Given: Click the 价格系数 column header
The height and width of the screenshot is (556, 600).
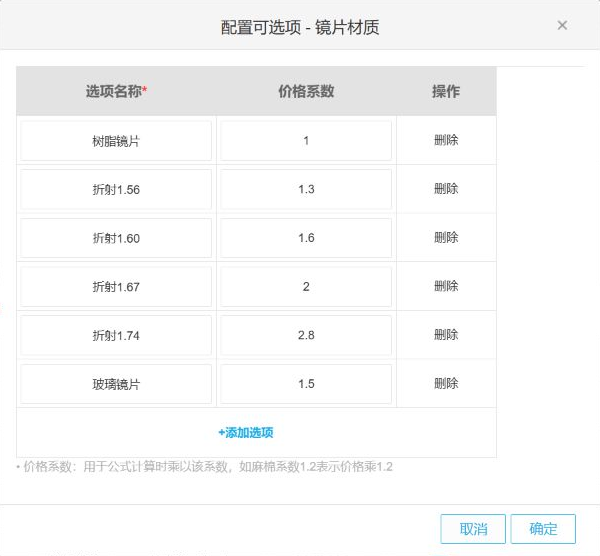Looking at the screenshot, I should (x=306, y=91).
